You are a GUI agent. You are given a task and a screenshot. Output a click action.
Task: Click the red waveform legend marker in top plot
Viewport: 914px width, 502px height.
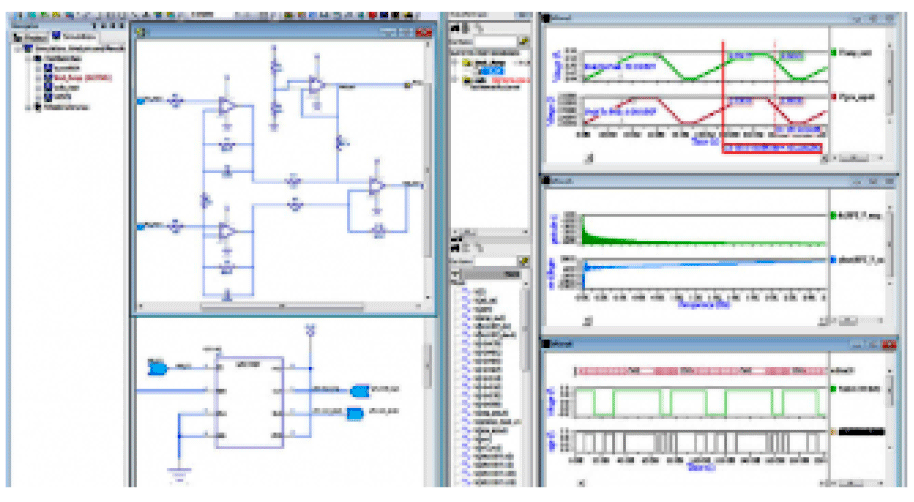(x=834, y=97)
